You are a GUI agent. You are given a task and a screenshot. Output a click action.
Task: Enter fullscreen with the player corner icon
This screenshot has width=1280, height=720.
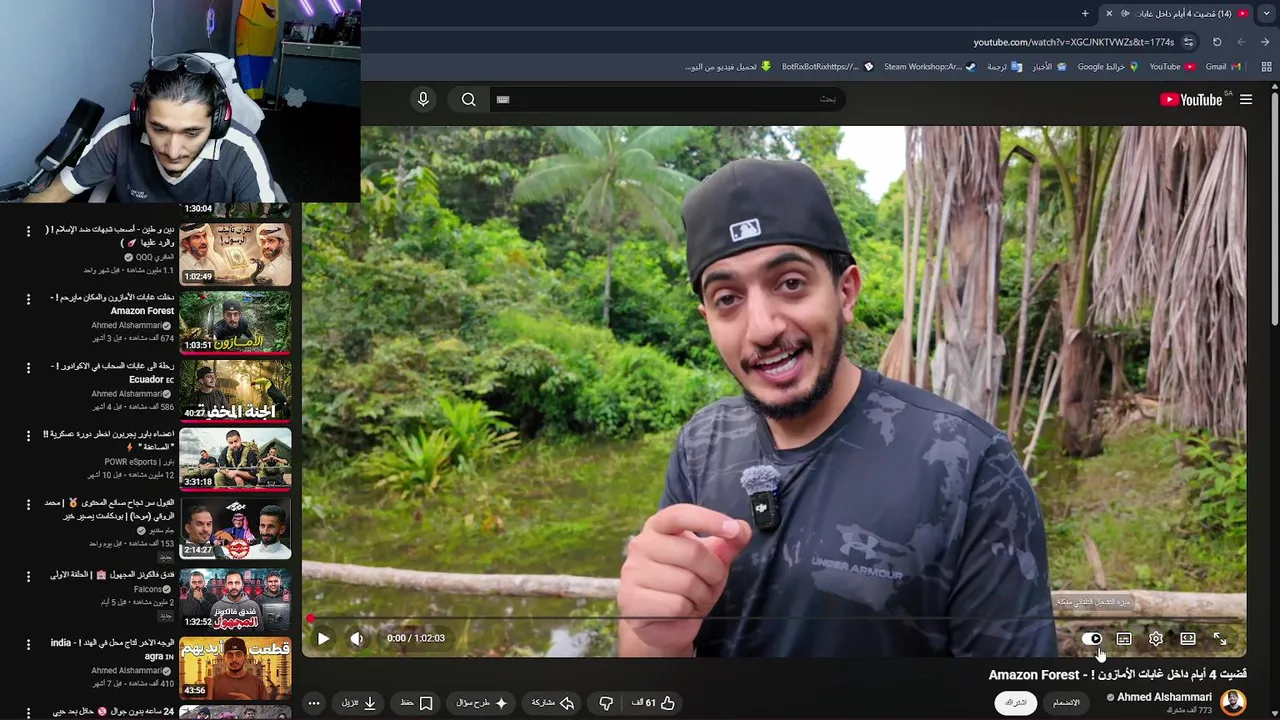click(x=1220, y=638)
